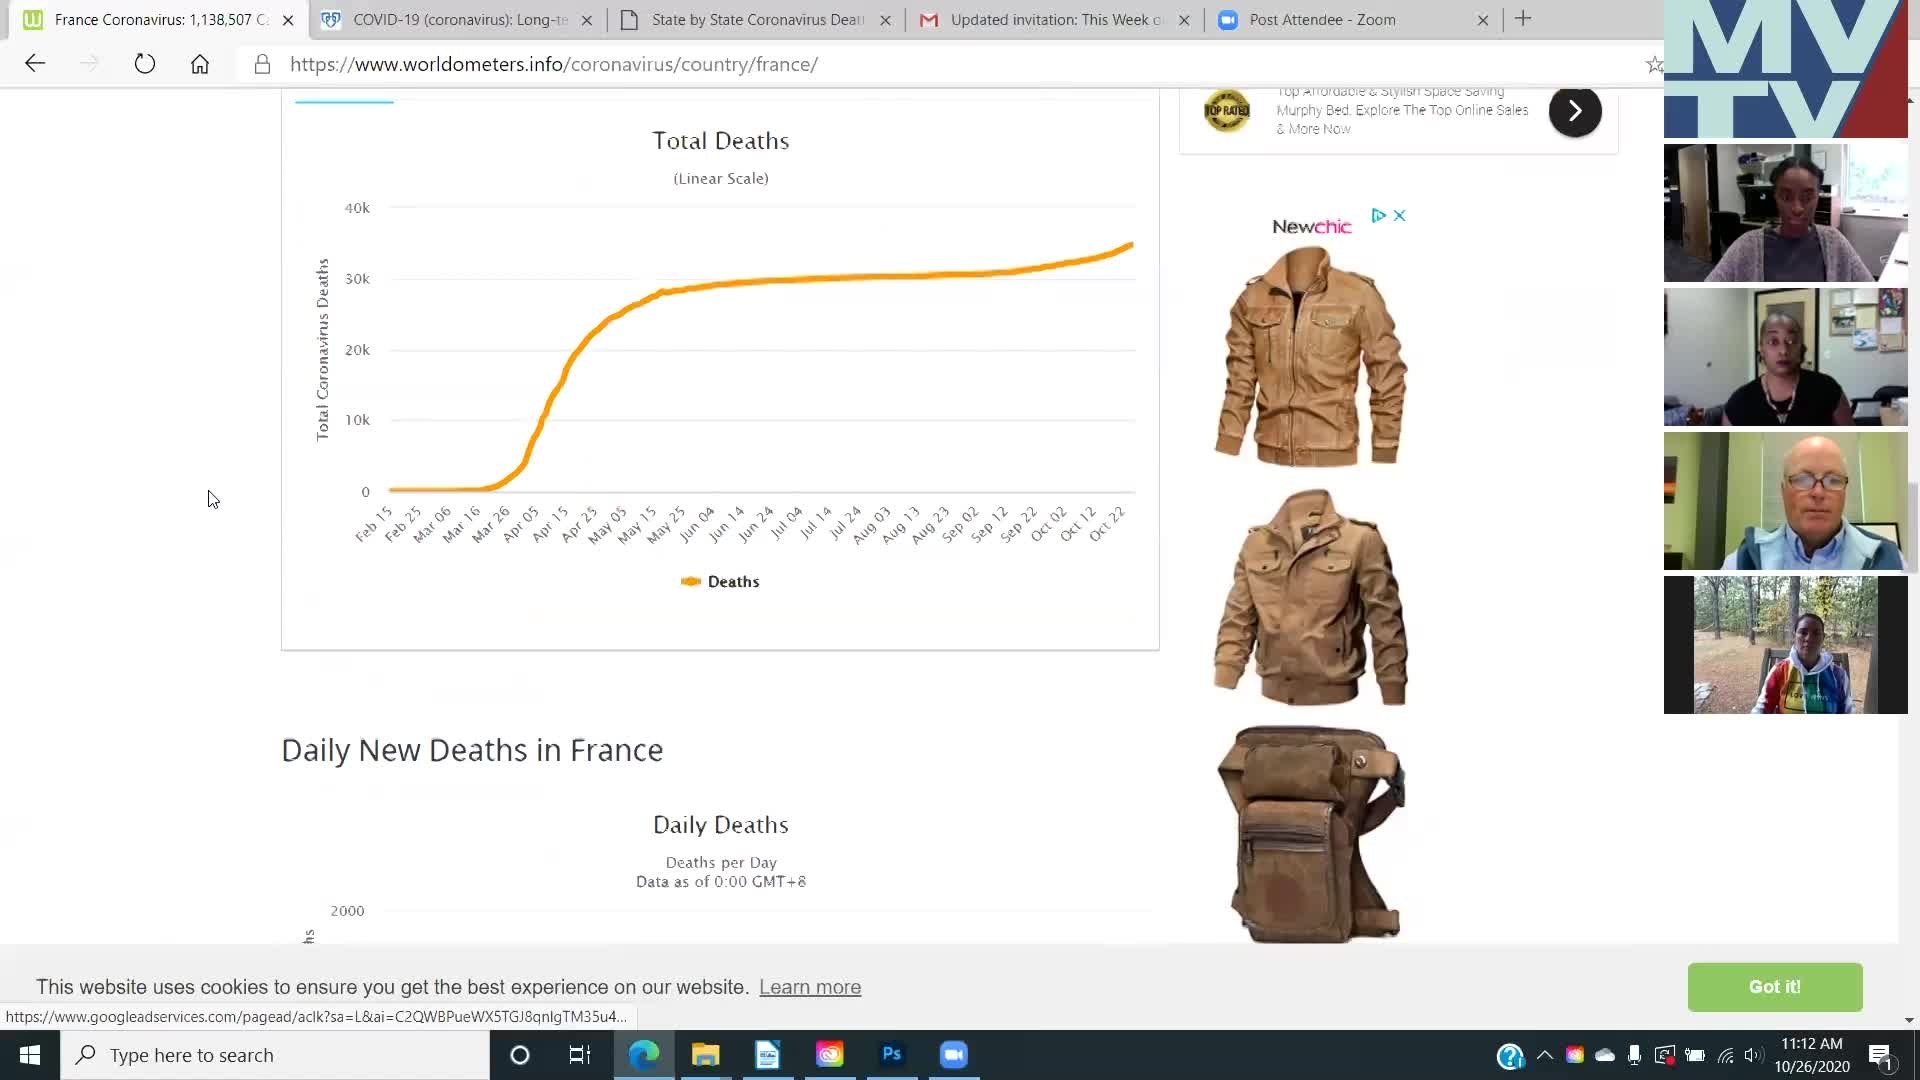Switch to State by State Coronavirus tab
Screen dimensions: 1920x1080
755,20
